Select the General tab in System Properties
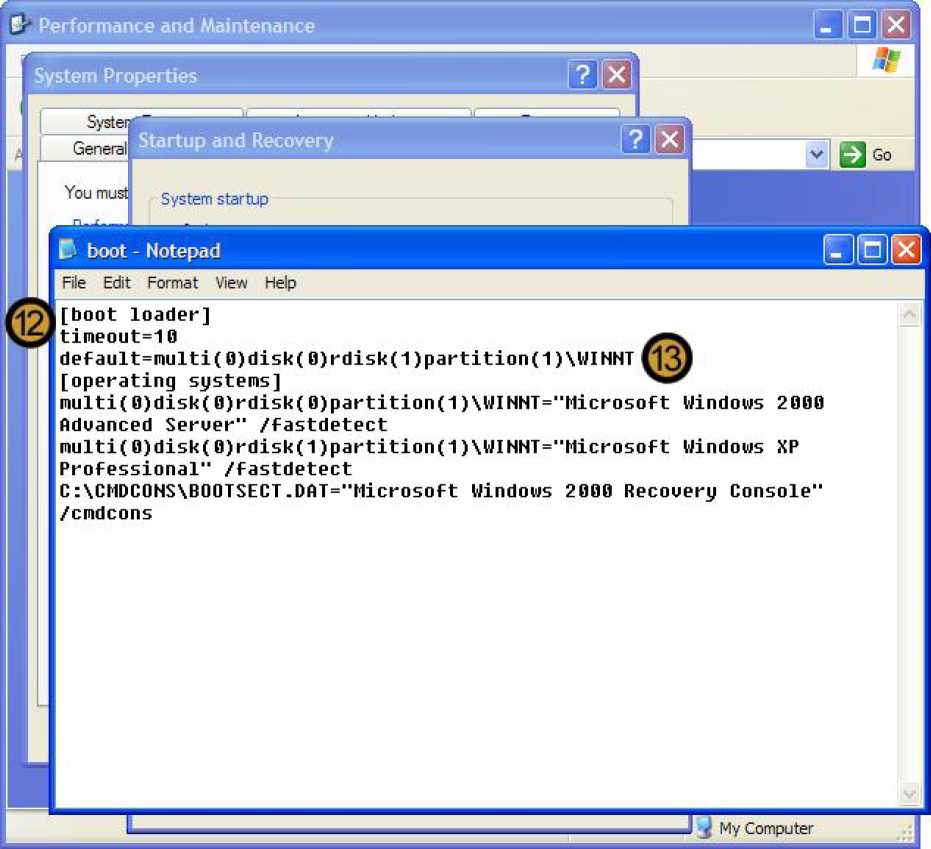 86,148
